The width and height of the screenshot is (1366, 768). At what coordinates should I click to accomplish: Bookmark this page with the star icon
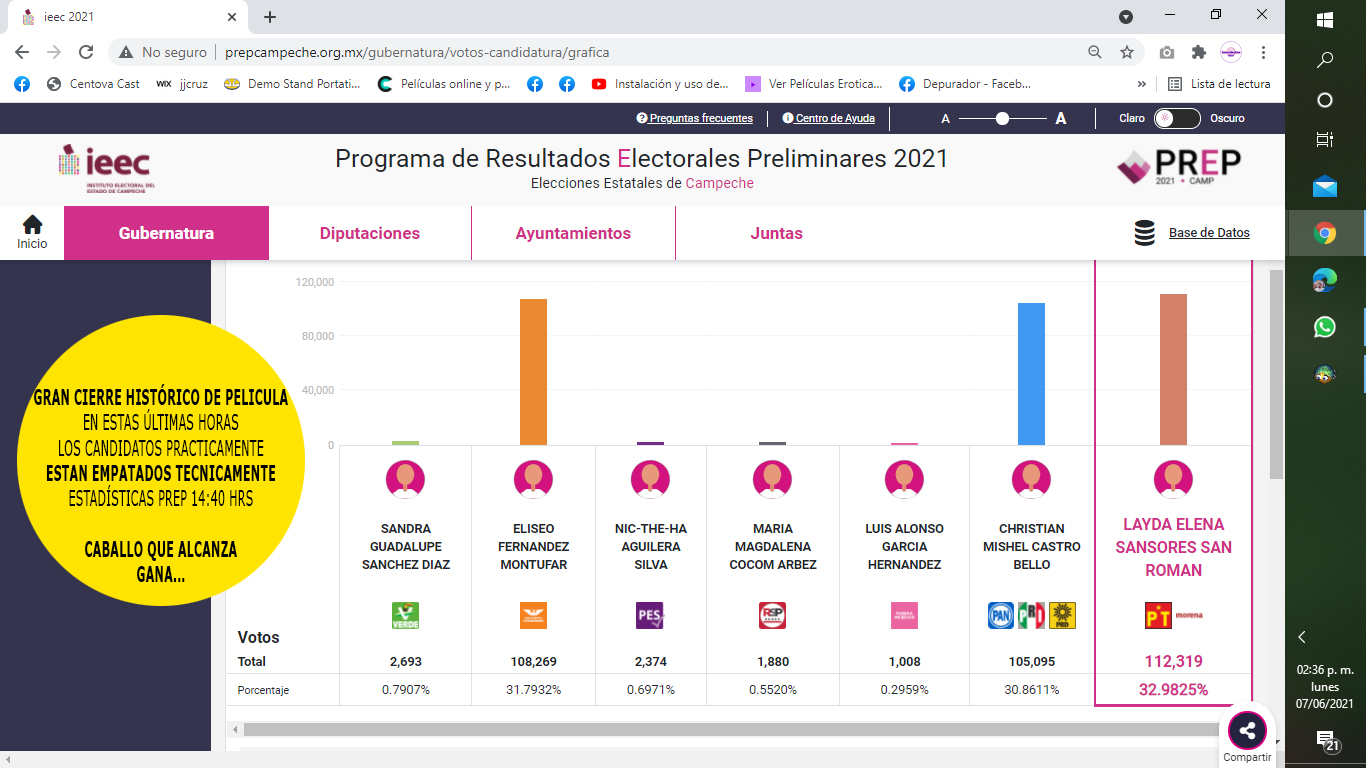coord(1127,52)
